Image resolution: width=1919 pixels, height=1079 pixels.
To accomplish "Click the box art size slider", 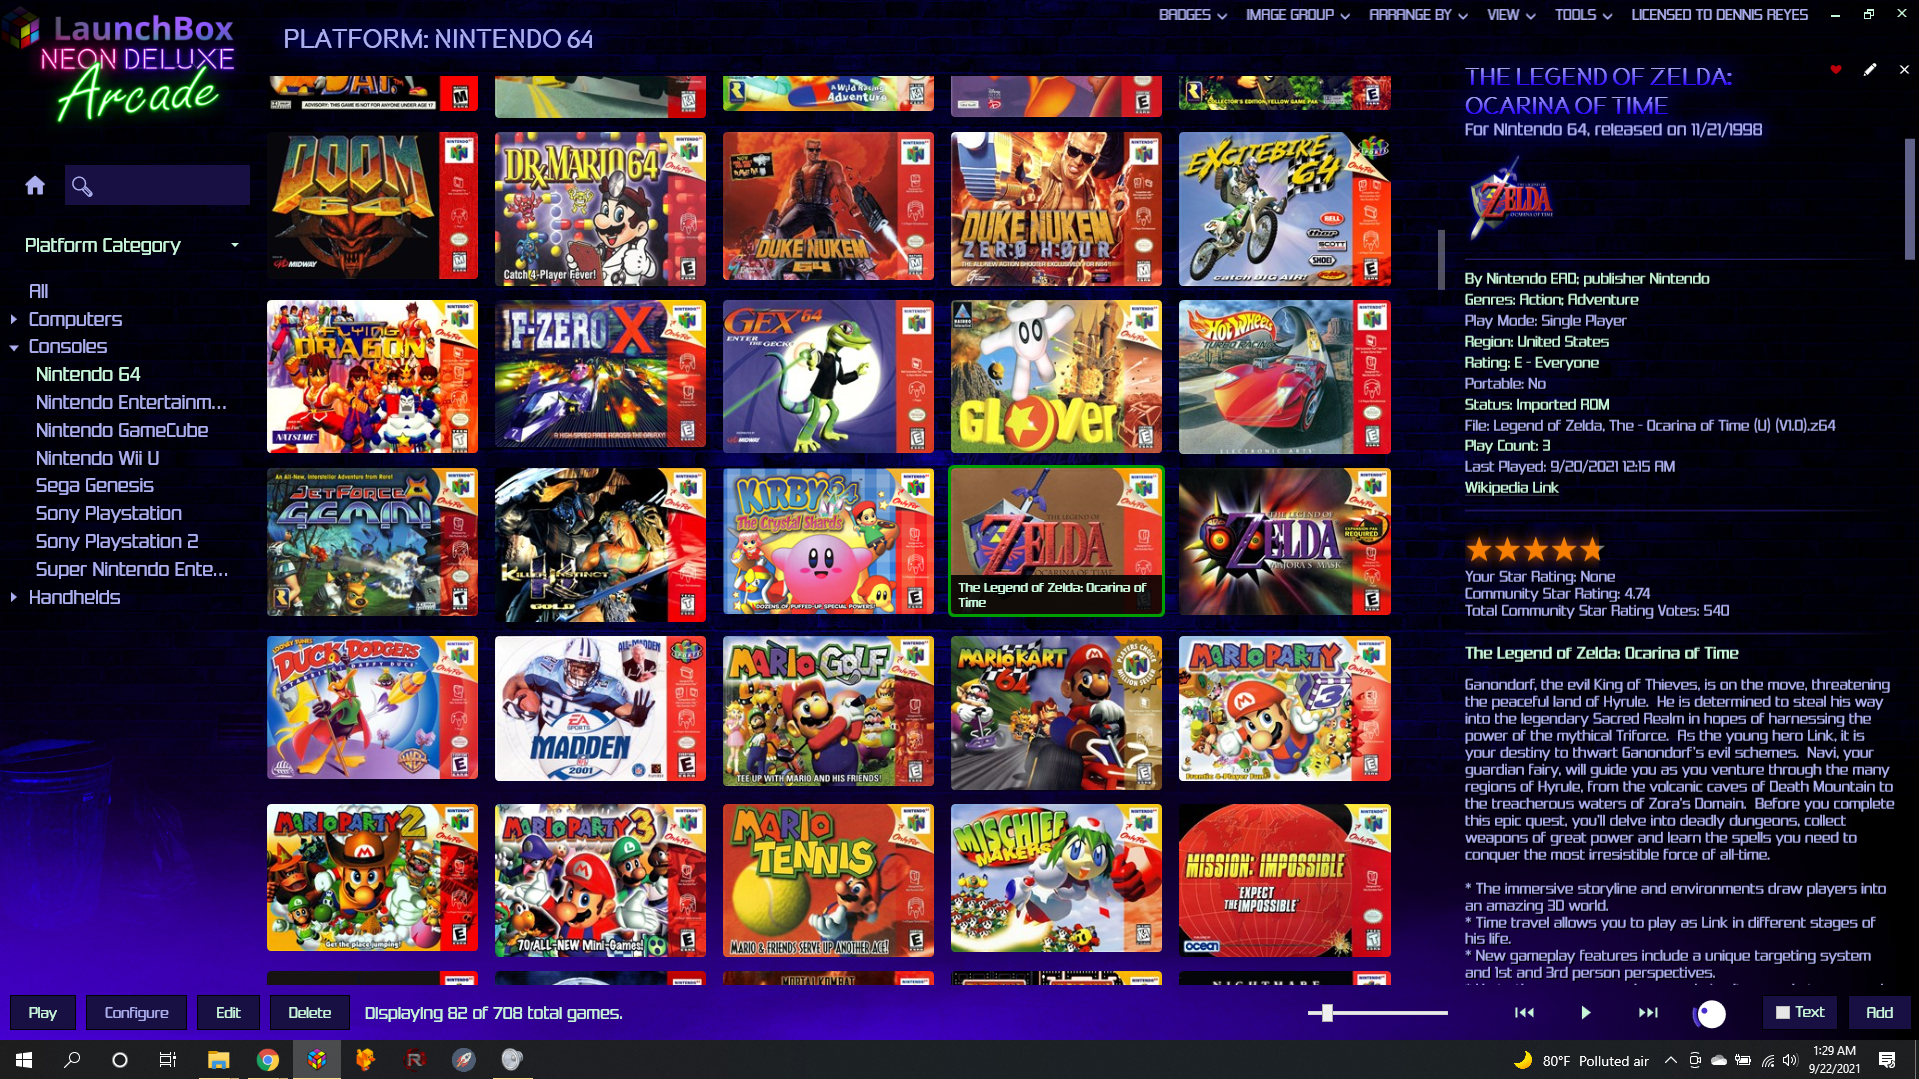I will [x=1327, y=1013].
